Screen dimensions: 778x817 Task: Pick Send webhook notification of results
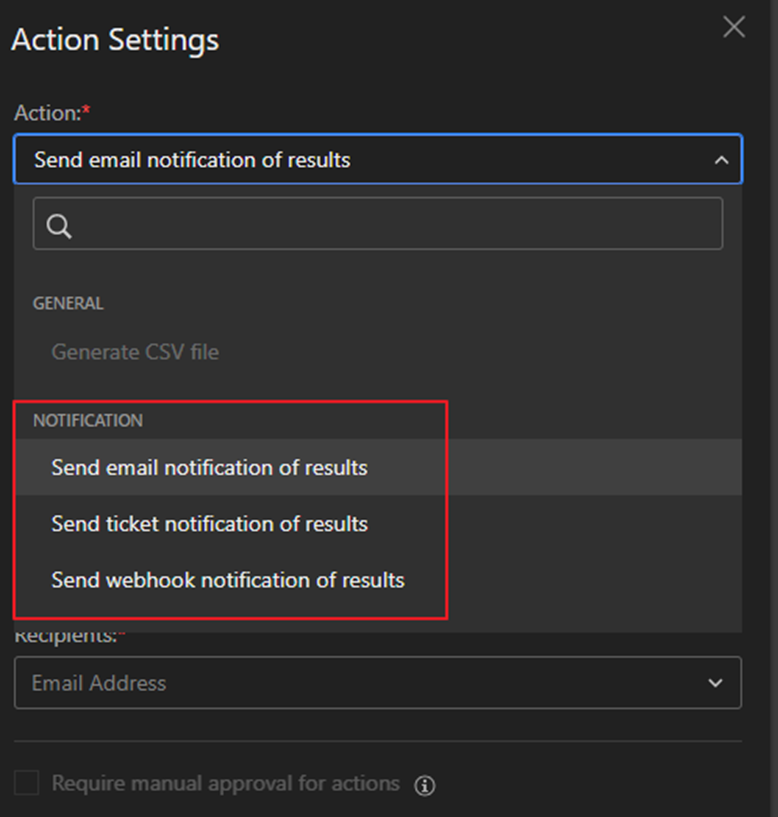pos(228,580)
